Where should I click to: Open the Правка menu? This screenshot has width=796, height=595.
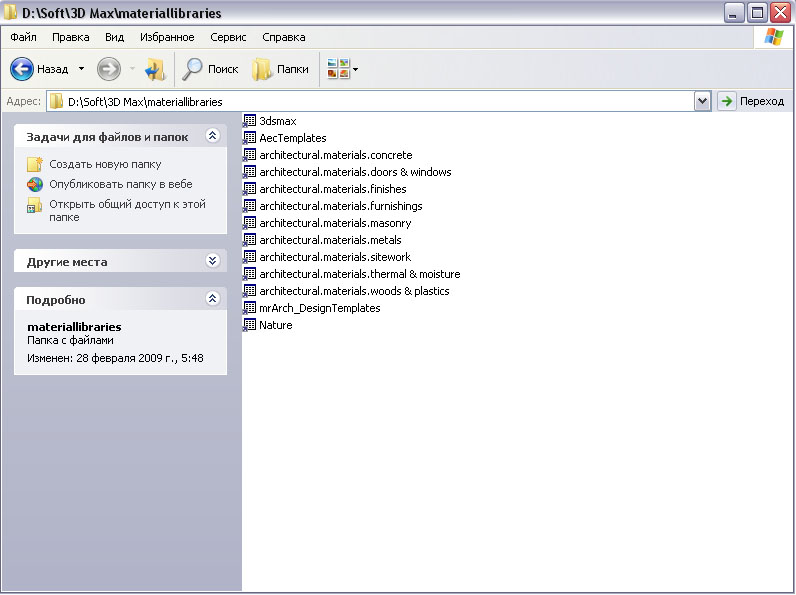click(x=71, y=37)
